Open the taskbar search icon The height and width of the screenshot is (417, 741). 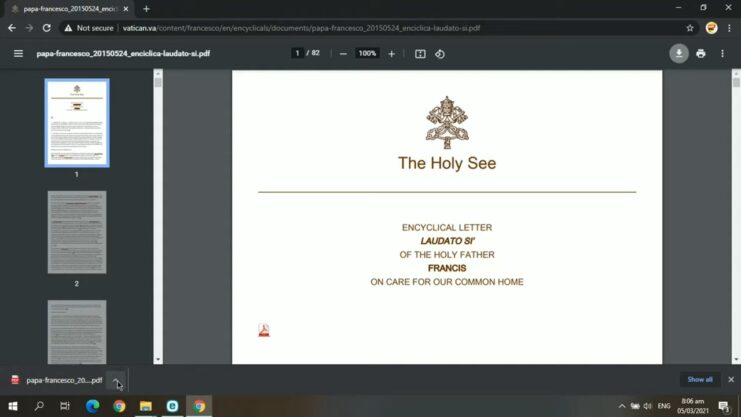(39, 406)
